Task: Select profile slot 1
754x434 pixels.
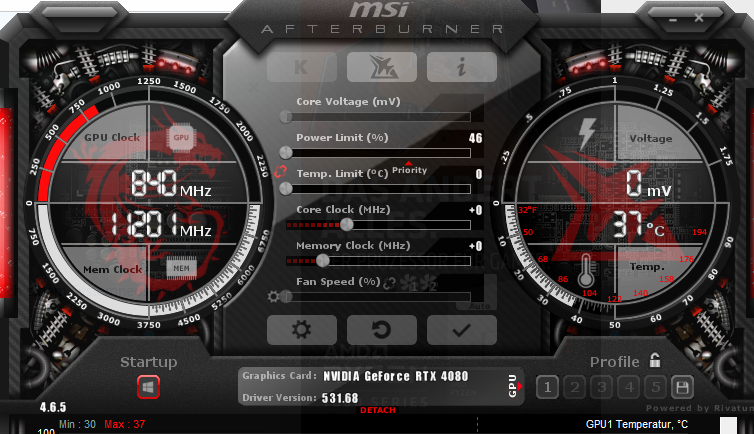Action: click(547, 387)
